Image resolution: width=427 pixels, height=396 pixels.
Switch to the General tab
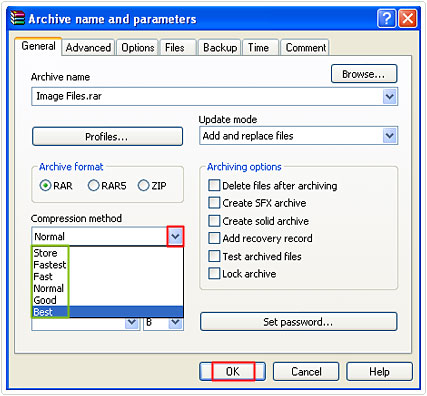point(38,46)
